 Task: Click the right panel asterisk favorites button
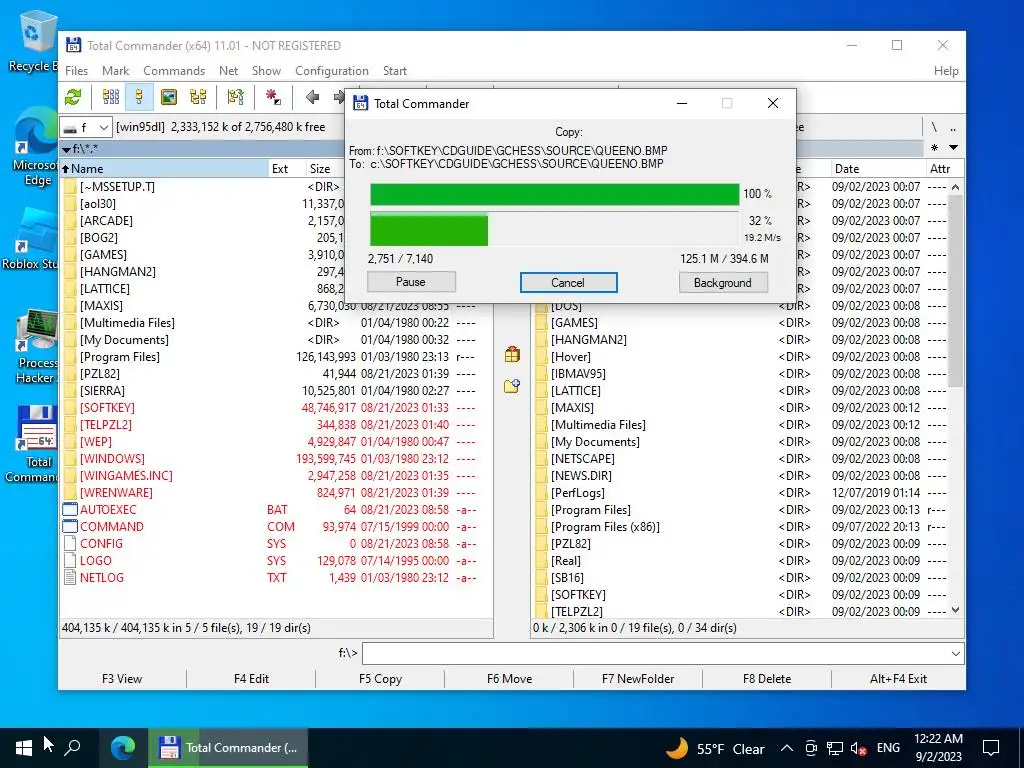pyautogui.click(x=935, y=148)
